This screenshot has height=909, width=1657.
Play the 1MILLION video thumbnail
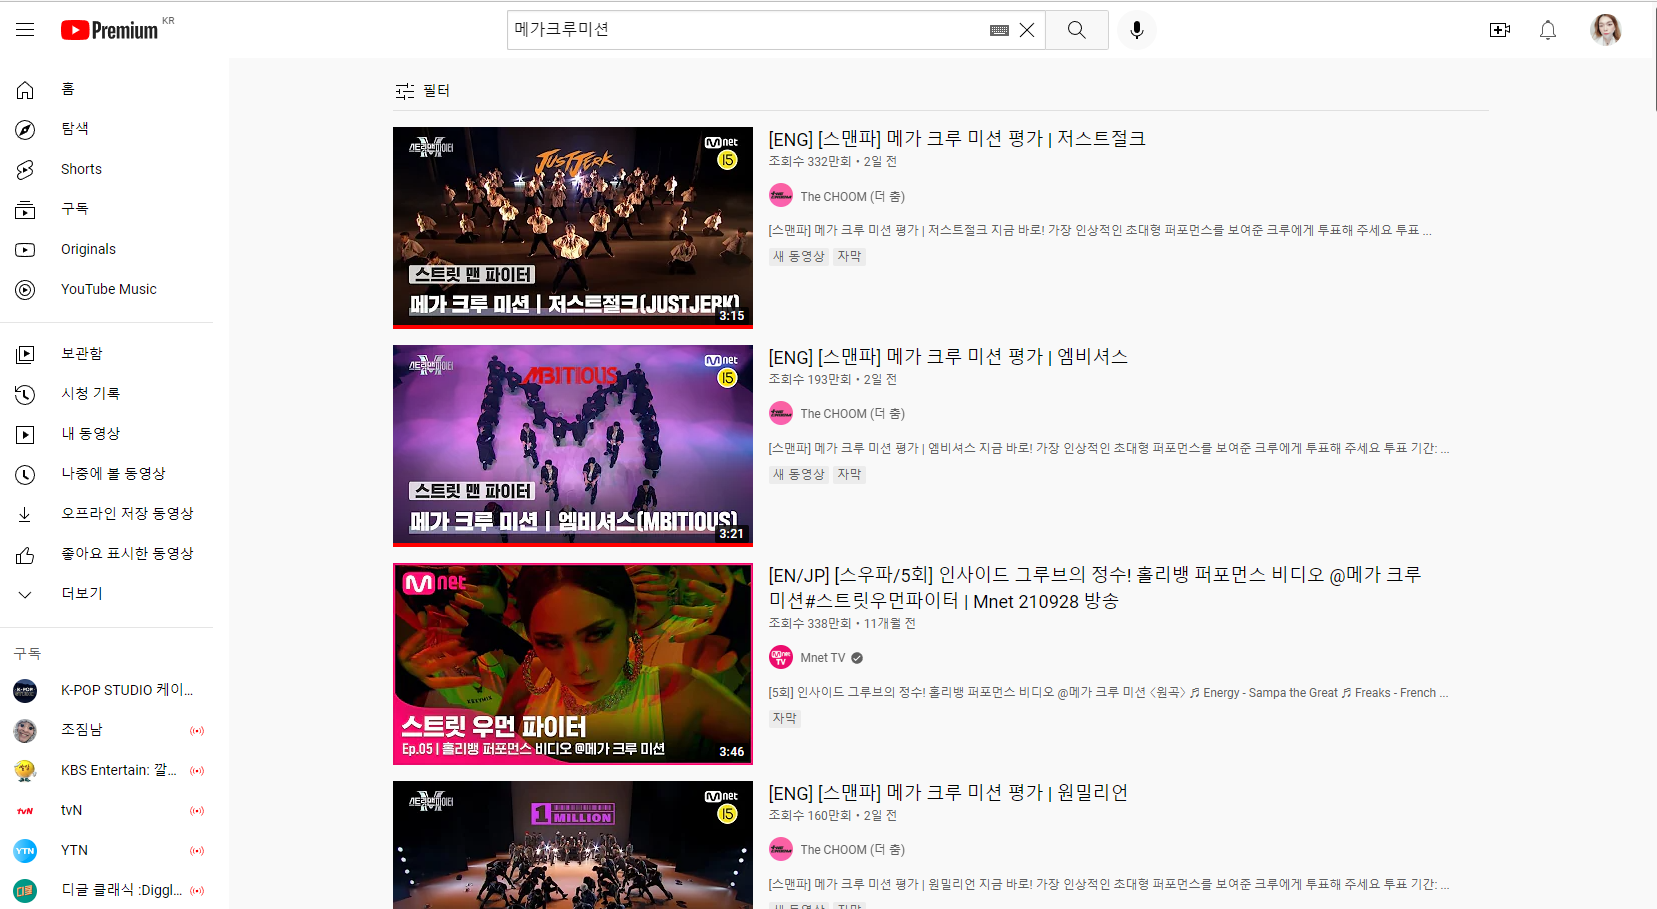click(573, 845)
